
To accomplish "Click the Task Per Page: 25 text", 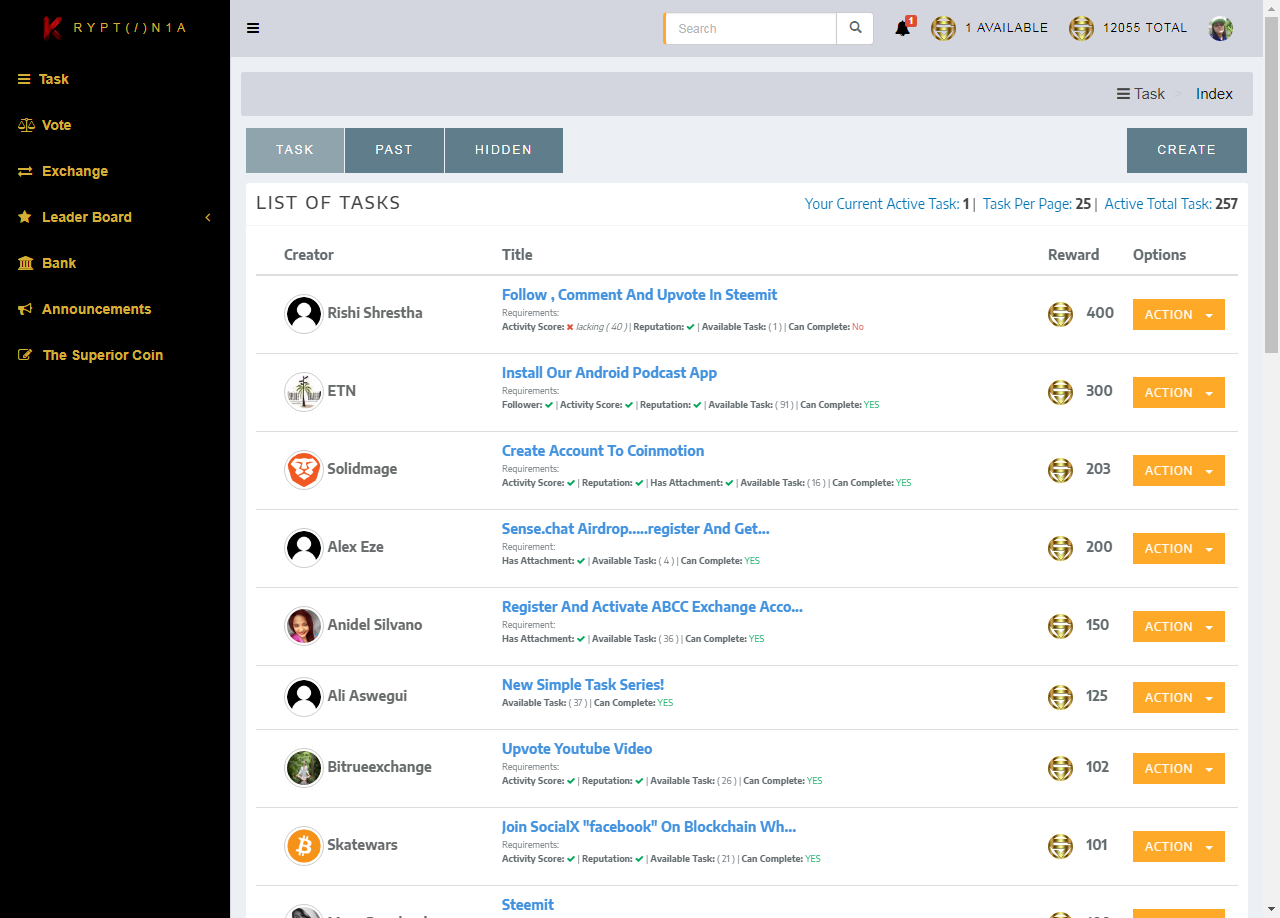I will (1037, 204).
